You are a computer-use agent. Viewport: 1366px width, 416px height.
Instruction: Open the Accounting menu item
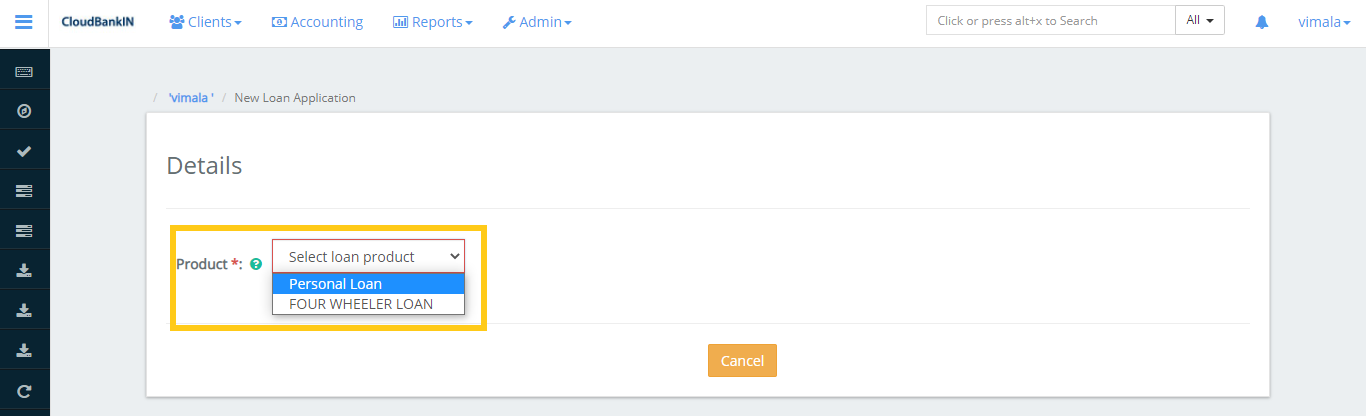click(x=317, y=22)
